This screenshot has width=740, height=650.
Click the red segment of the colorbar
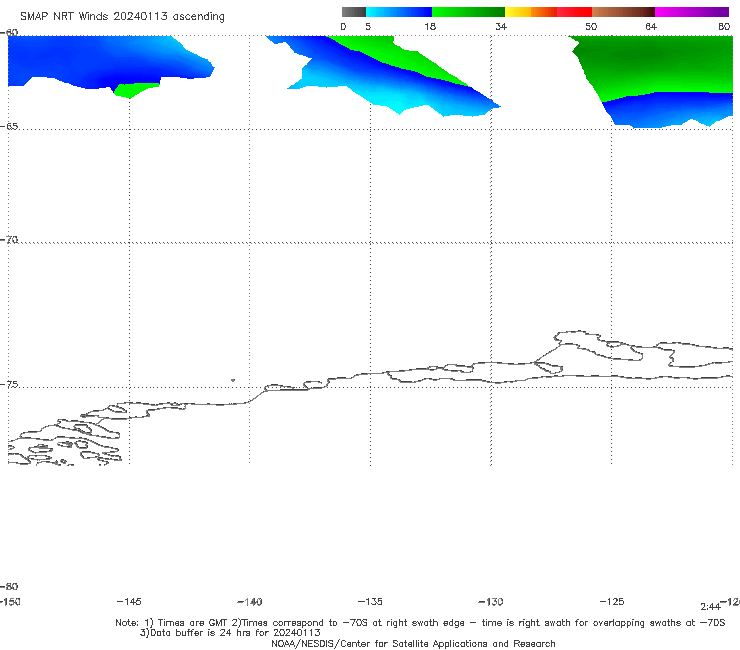(574, 12)
